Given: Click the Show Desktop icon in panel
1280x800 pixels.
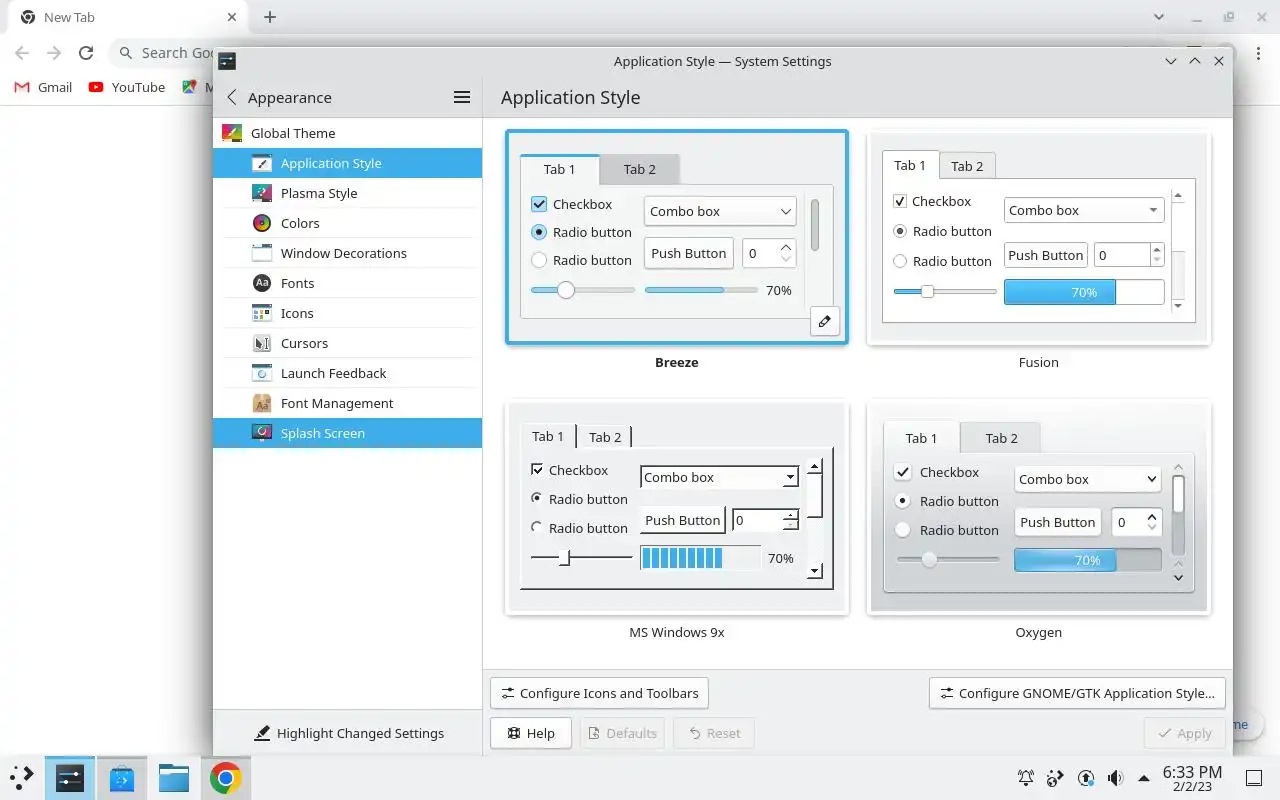Looking at the screenshot, I should [x=1254, y=778].
